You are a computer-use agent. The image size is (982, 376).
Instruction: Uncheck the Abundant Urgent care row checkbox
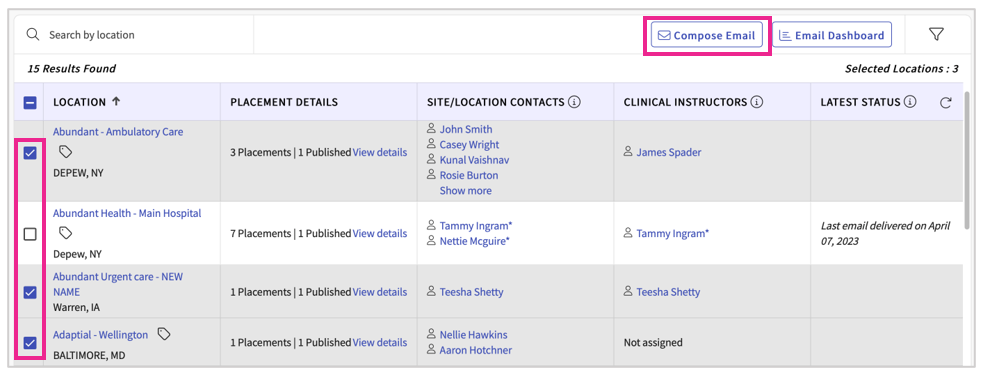29,292
